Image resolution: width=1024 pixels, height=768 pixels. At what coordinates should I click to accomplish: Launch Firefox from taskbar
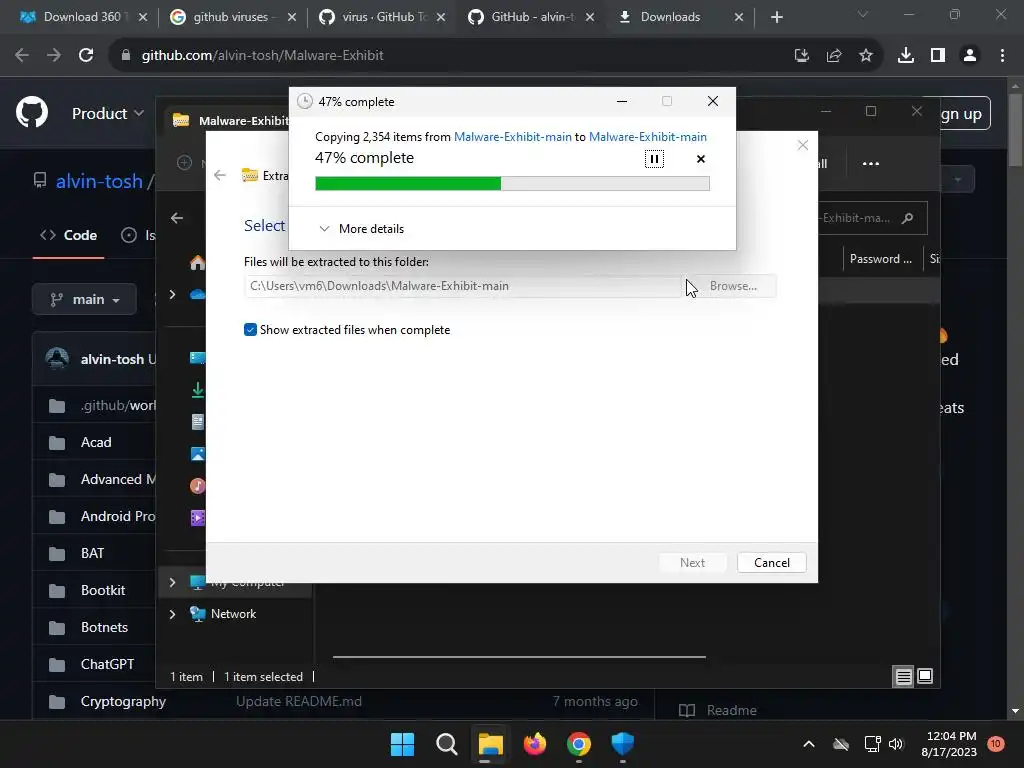tap(535, 744)
